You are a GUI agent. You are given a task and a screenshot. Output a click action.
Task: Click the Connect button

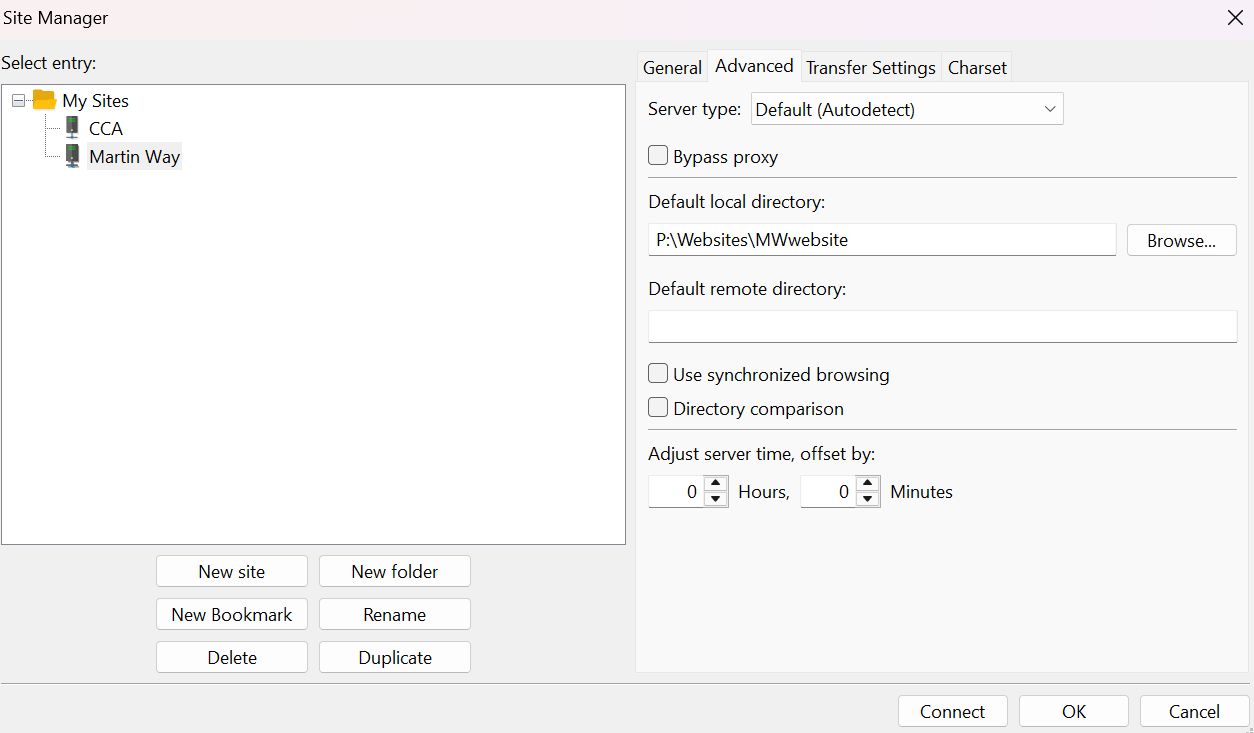tap(952, 711)
